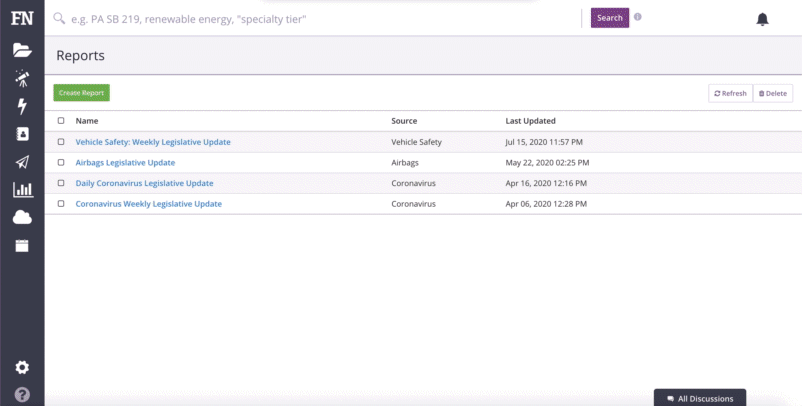Click the help question mark icon
The width and height of the screenshot is (802, 406).
(x=22, y=395)
